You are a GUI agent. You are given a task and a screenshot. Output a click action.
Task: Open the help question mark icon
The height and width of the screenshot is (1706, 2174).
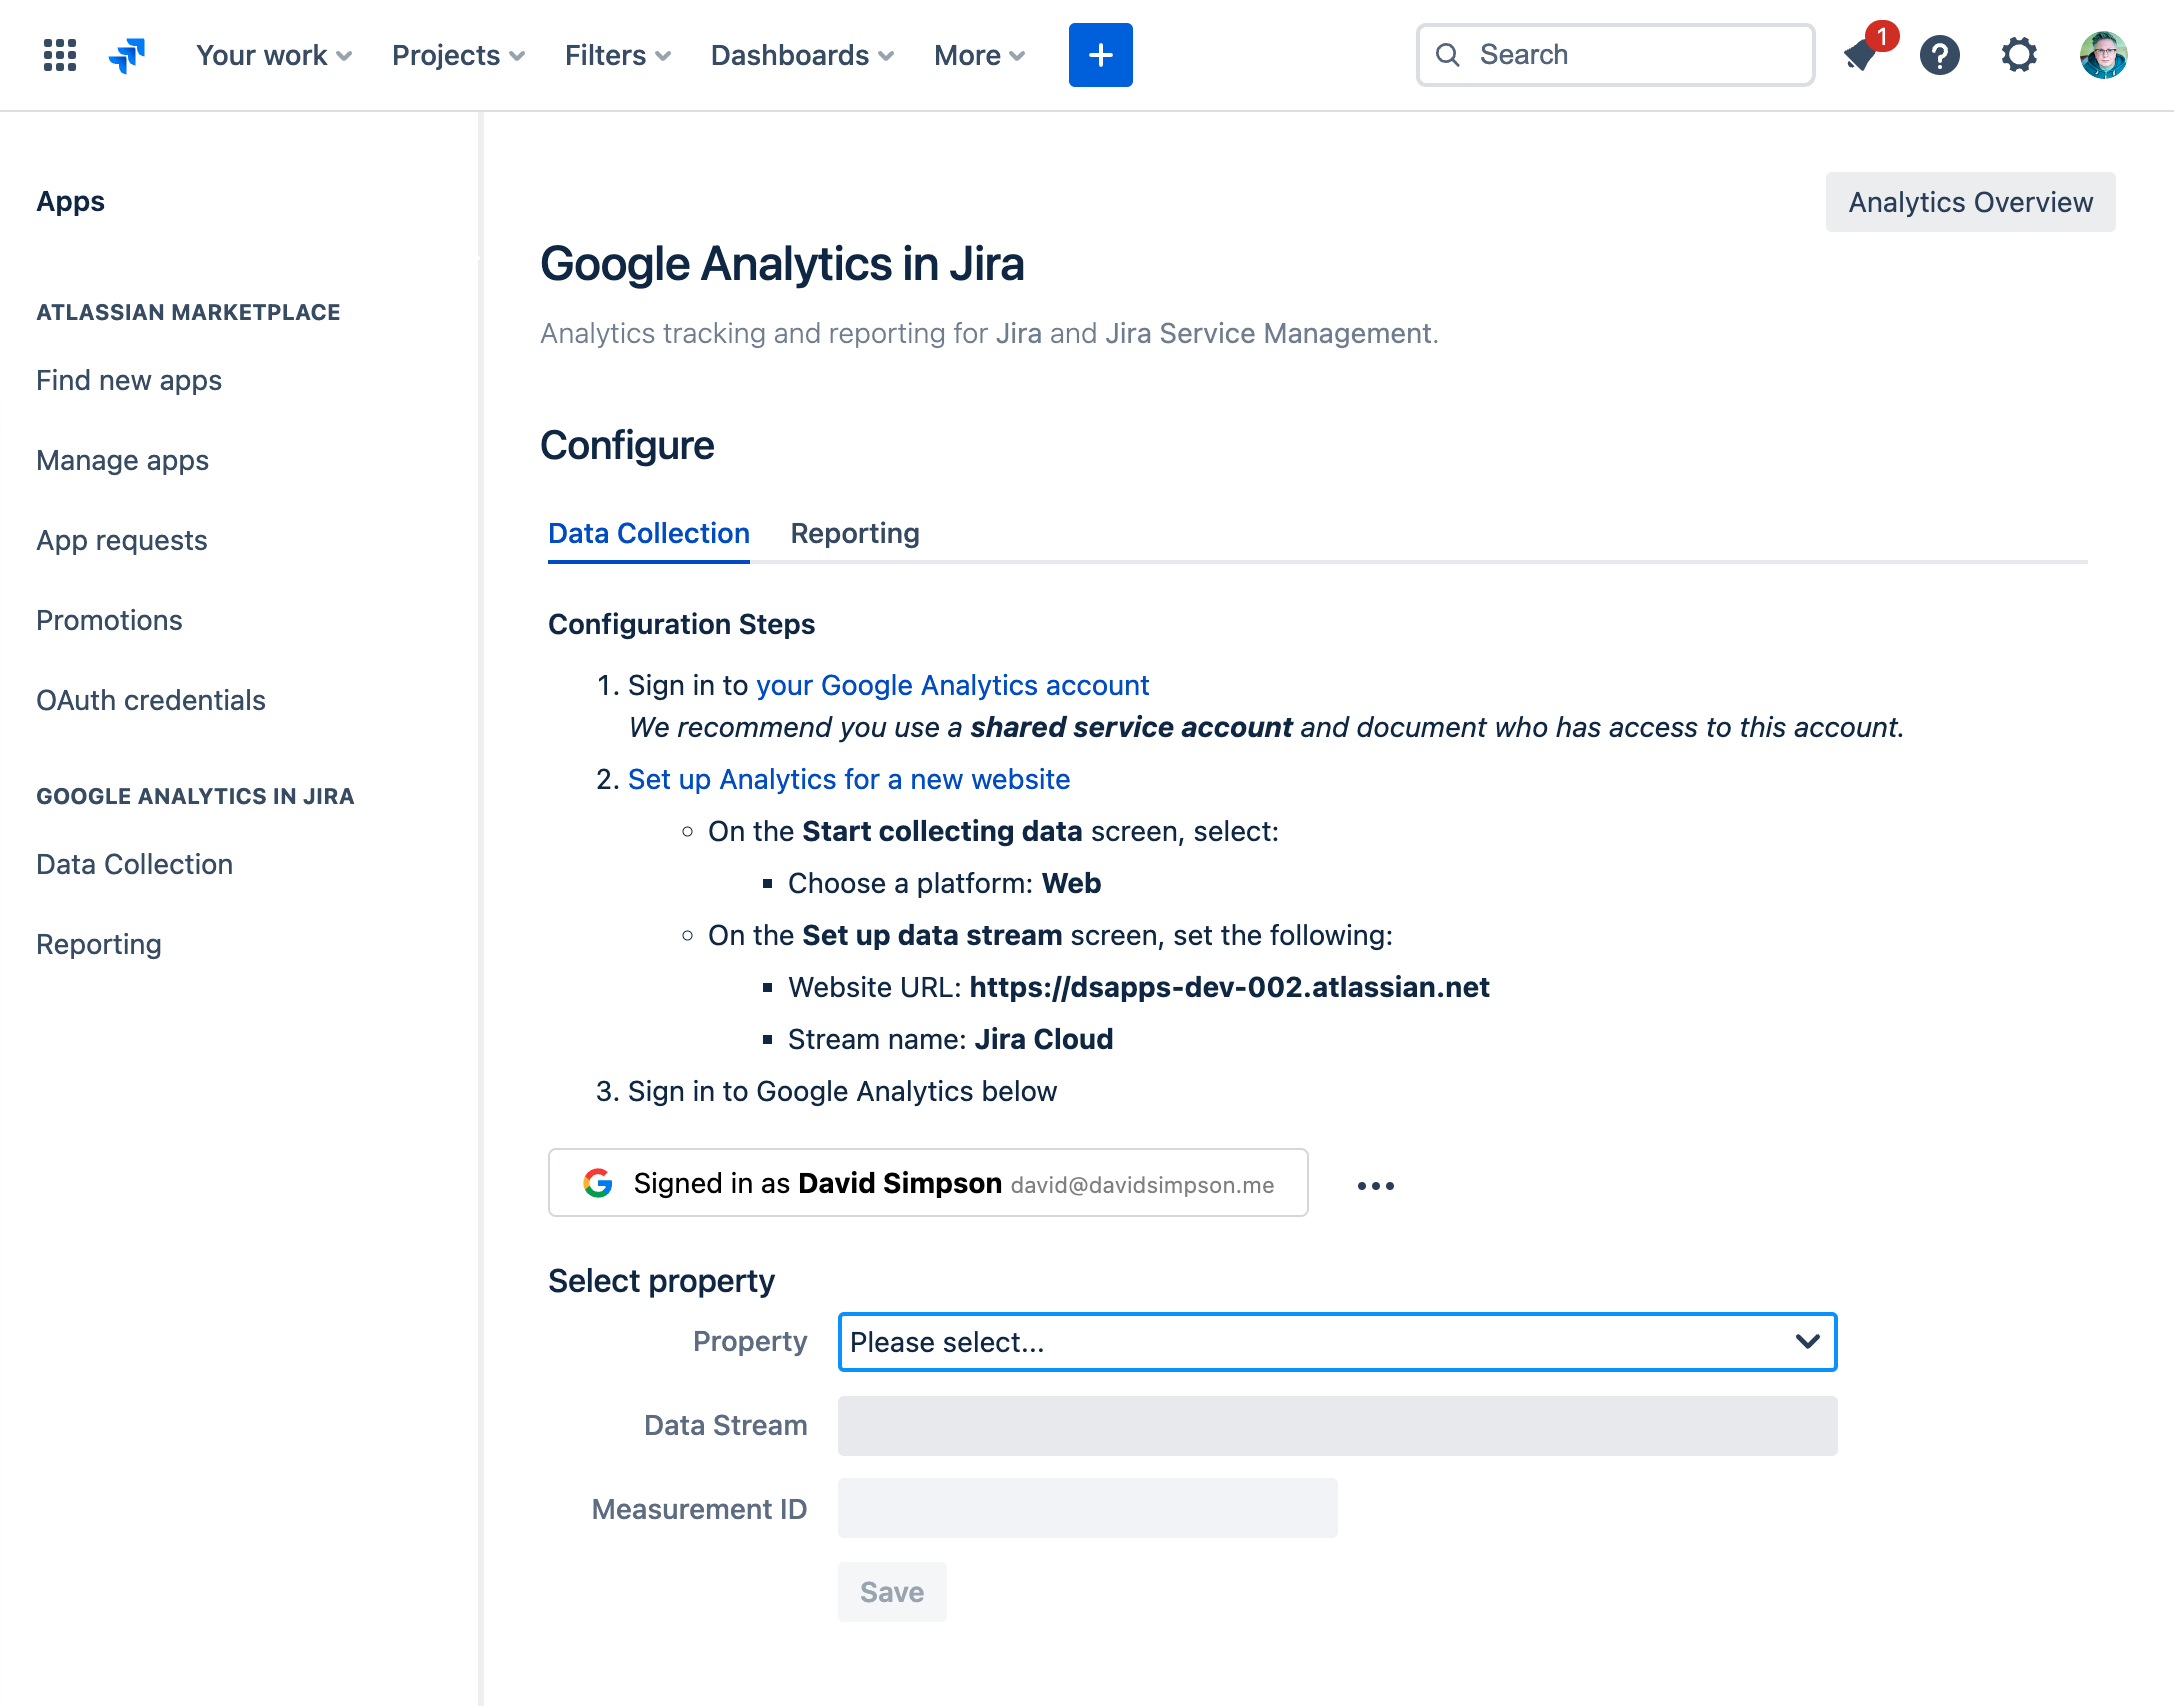1939,55
